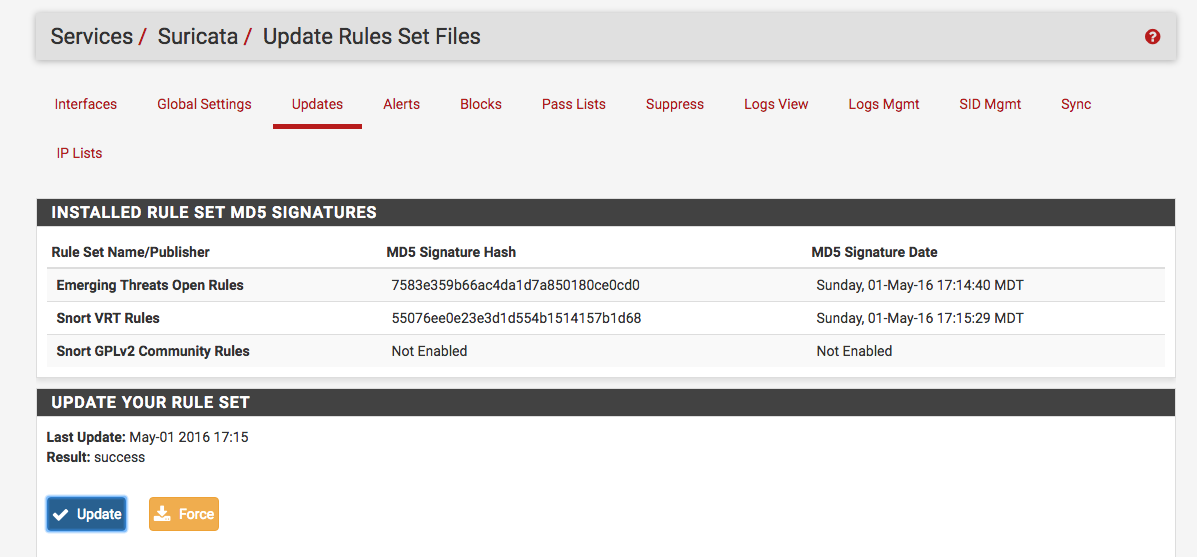Click the Snort VRT Rules MD5 hash
The image size is (1197, 557).
click(x=516, y=318)
